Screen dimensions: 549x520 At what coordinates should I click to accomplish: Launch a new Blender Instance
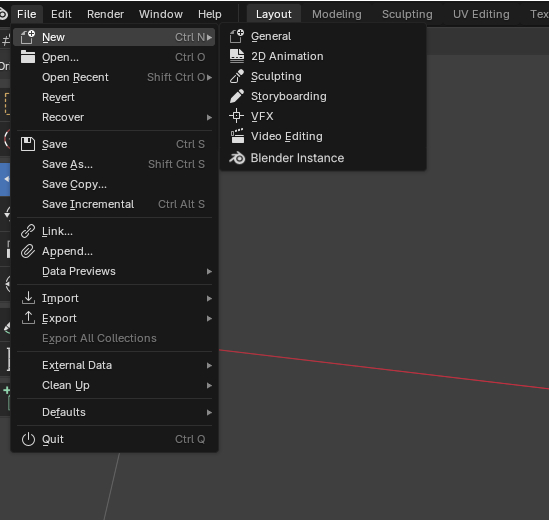323,158
